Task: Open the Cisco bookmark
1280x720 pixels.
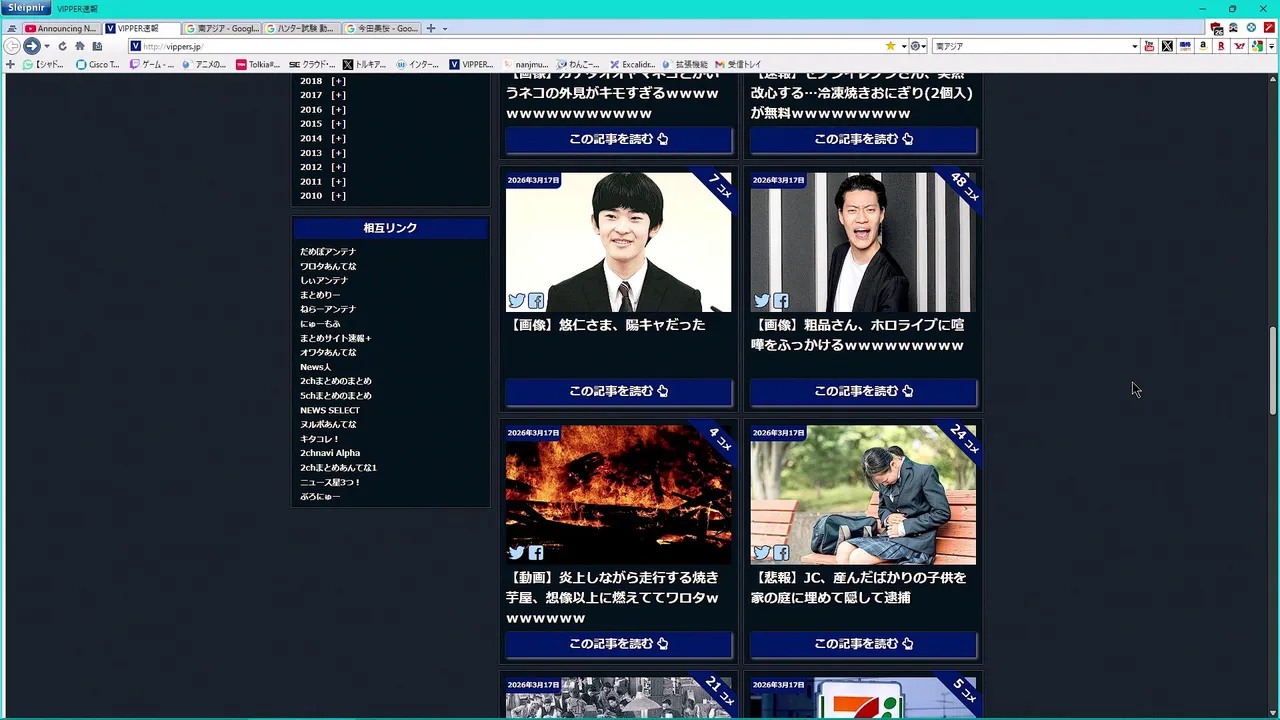Action: click(98, 64)
